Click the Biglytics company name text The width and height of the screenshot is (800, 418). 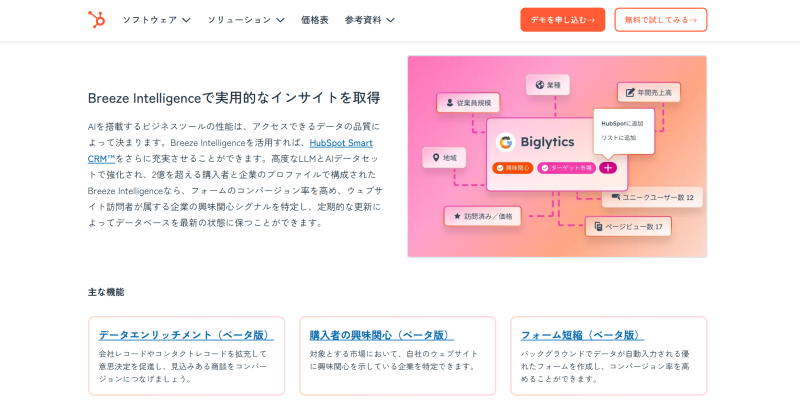coord(547,142)
